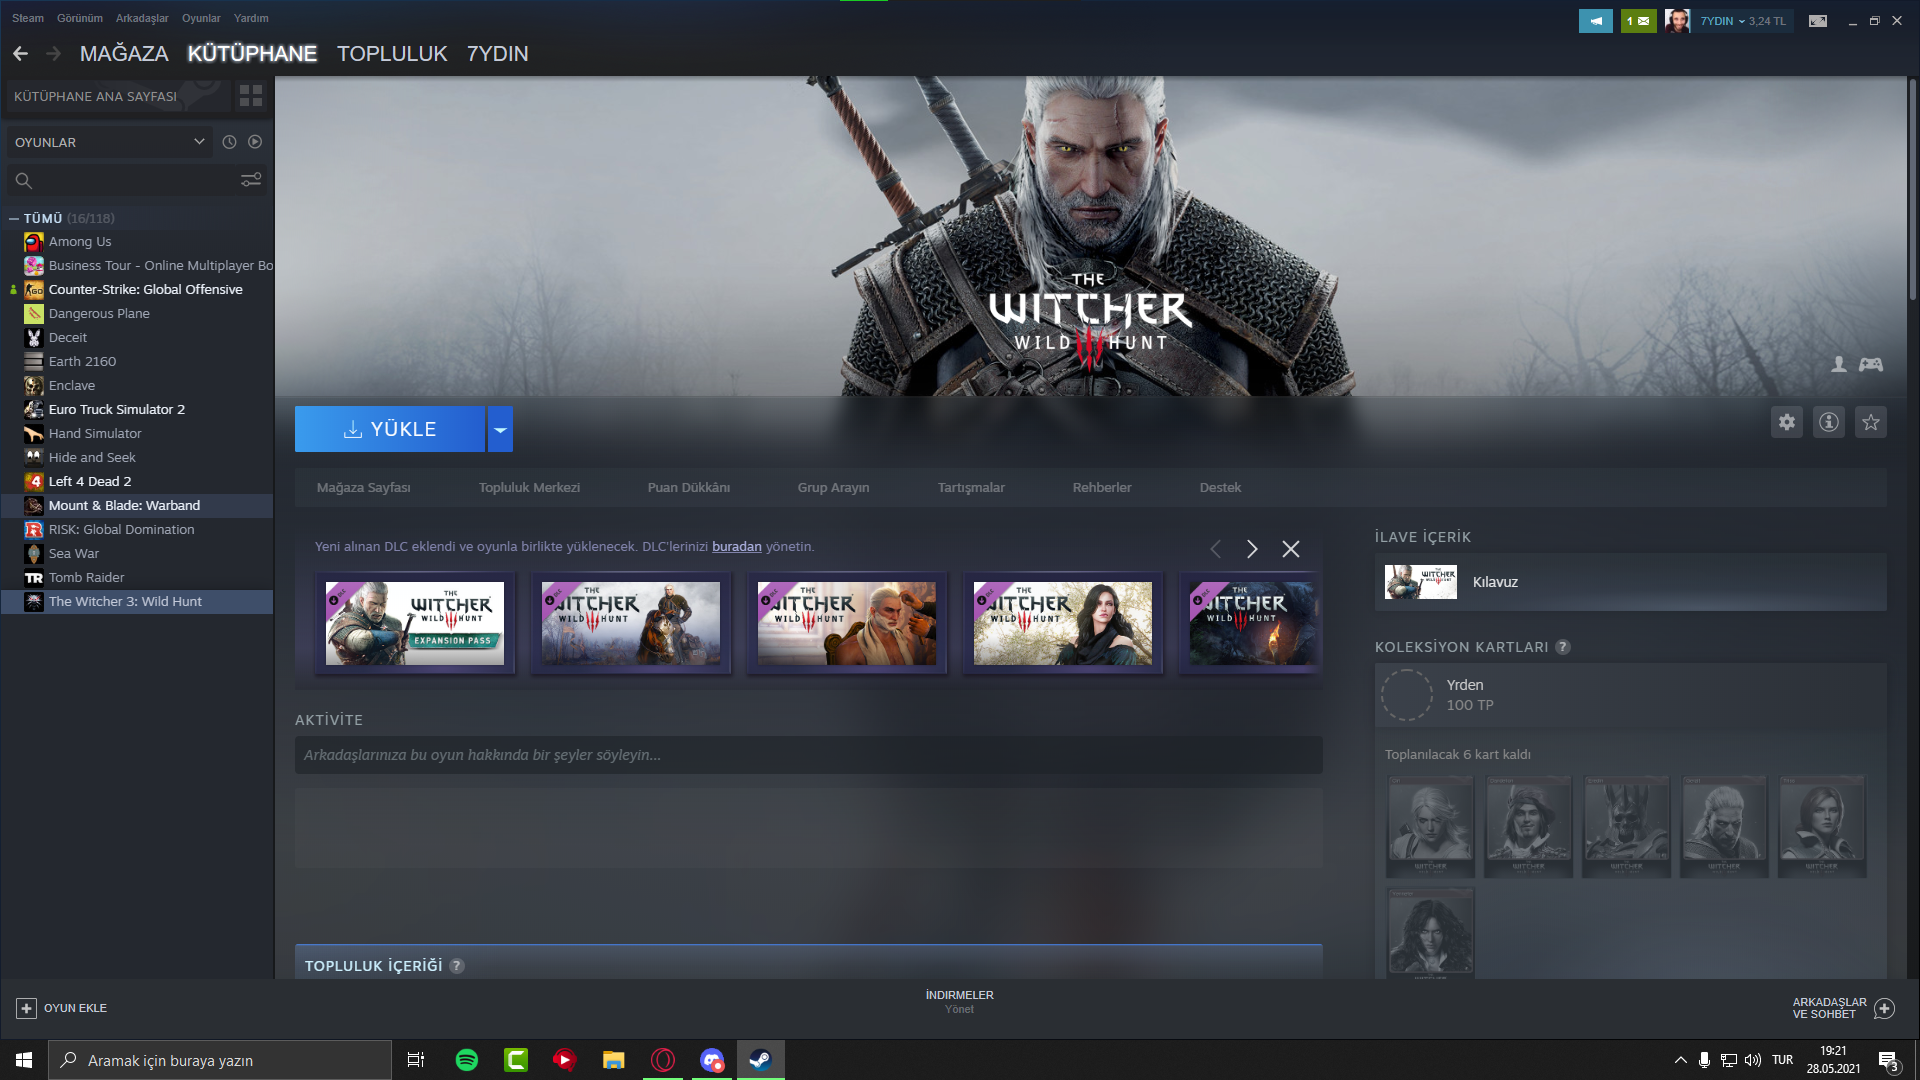The image size is (1920, 1080).
Task: Click the game info icon
Action: click(1828, 422)
